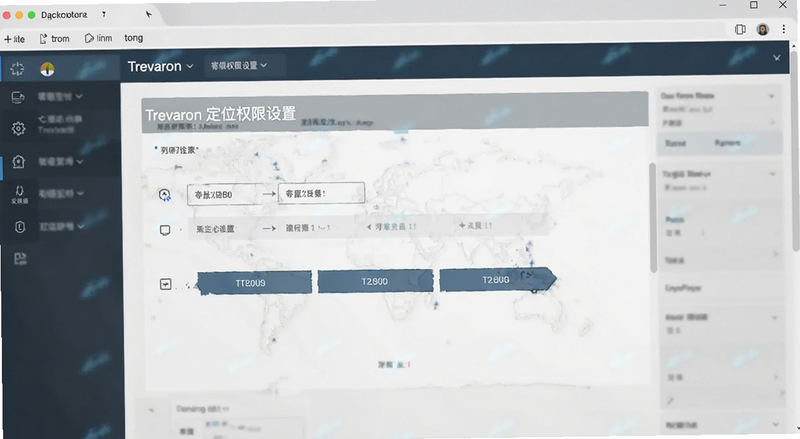Viewport: 800px width, 439px height.
Task: Click the second boxed field after the arrow
Action: pos(321,193)
